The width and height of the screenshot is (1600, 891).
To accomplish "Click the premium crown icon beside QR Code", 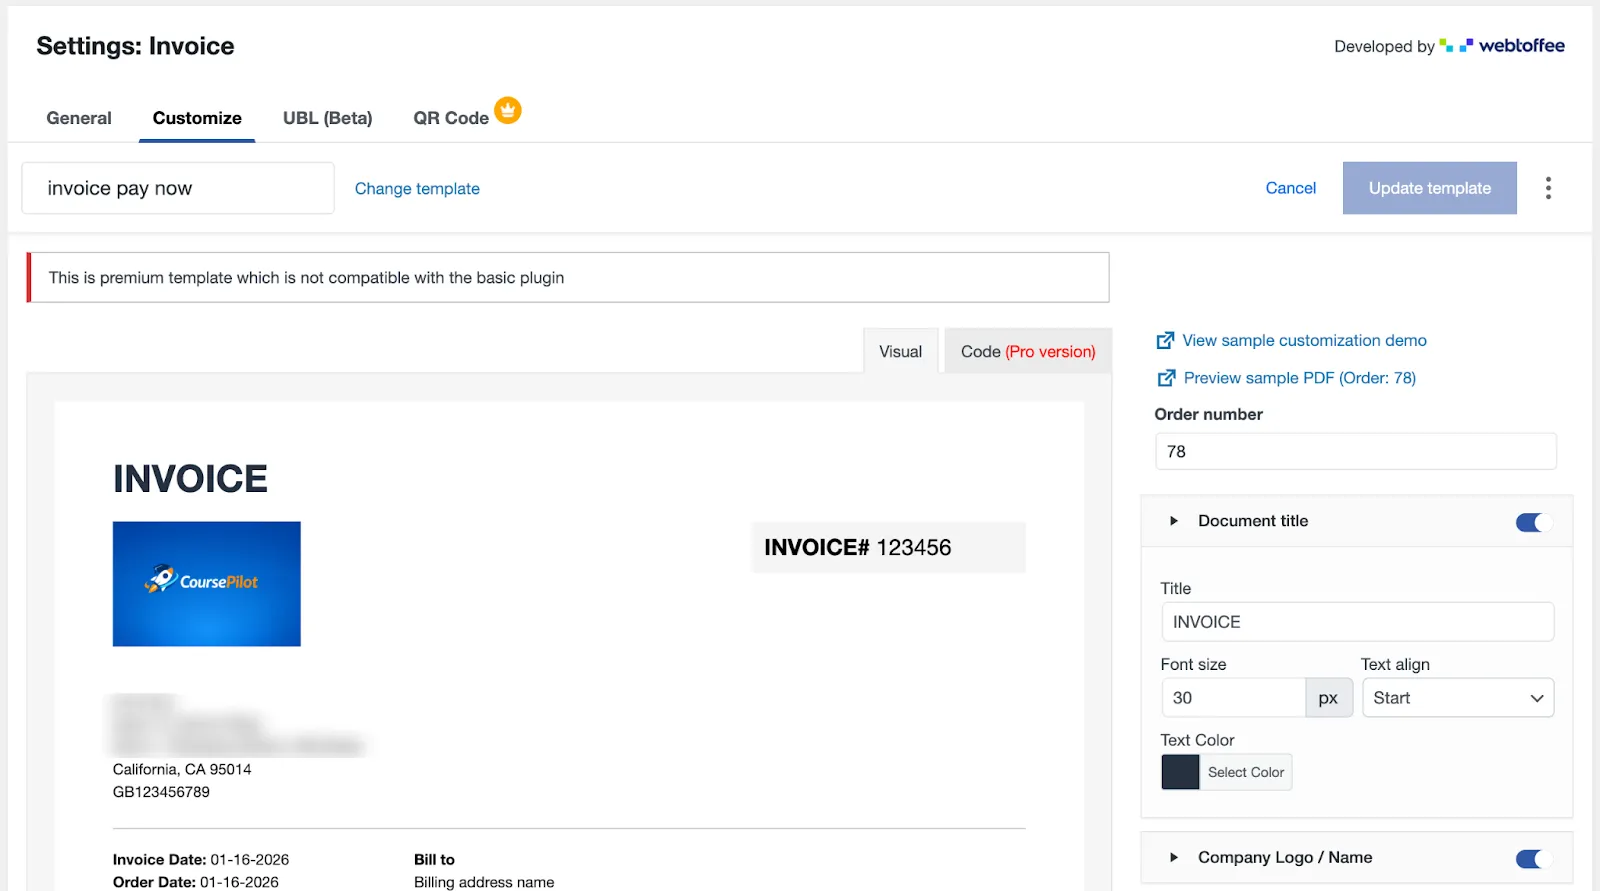I will pos(508,110).
